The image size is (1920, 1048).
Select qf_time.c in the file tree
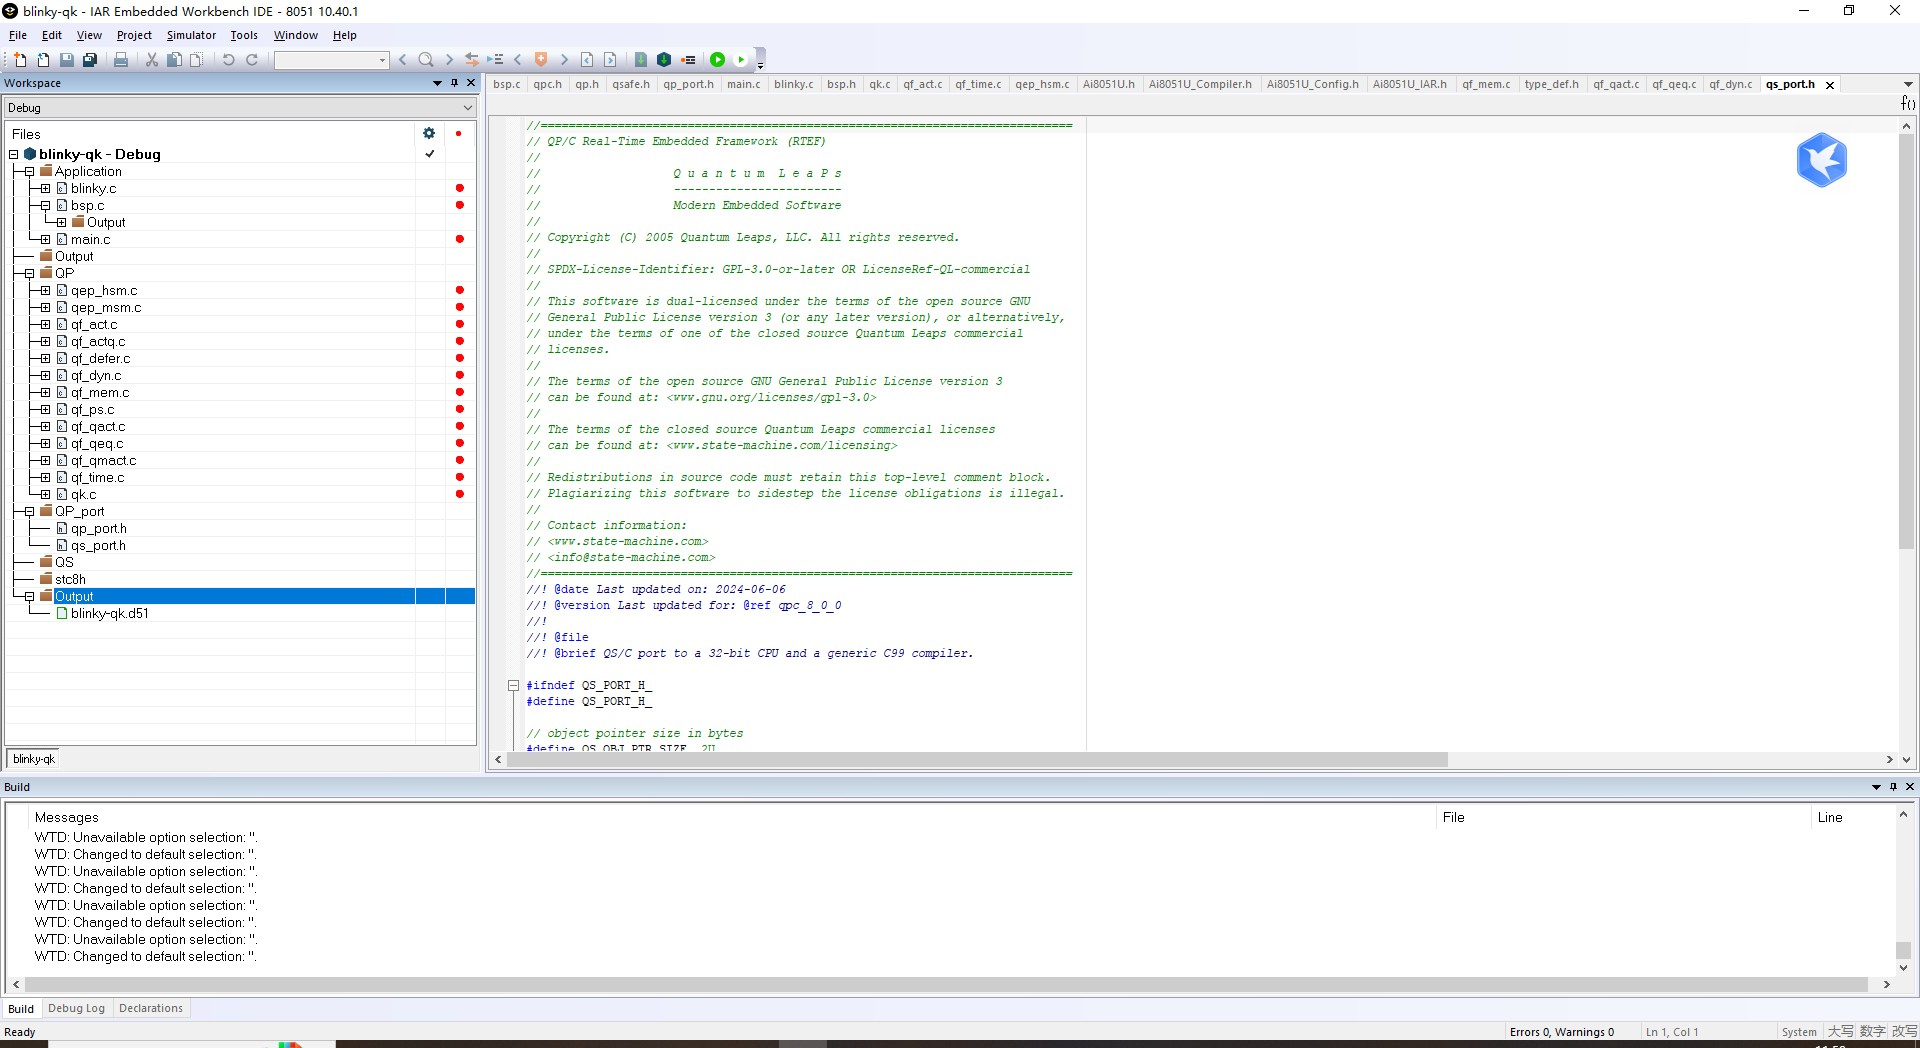coord(97,477)
